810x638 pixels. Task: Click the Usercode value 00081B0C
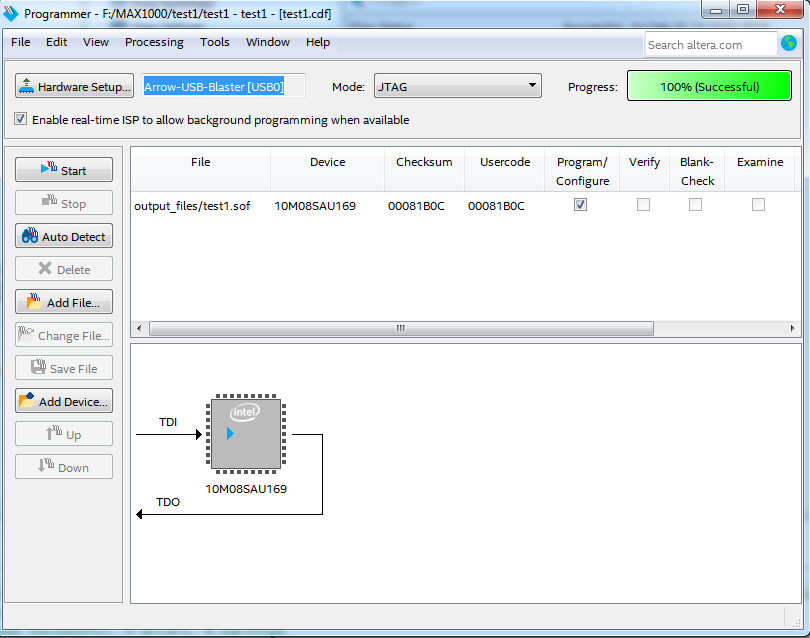[496, 206]
